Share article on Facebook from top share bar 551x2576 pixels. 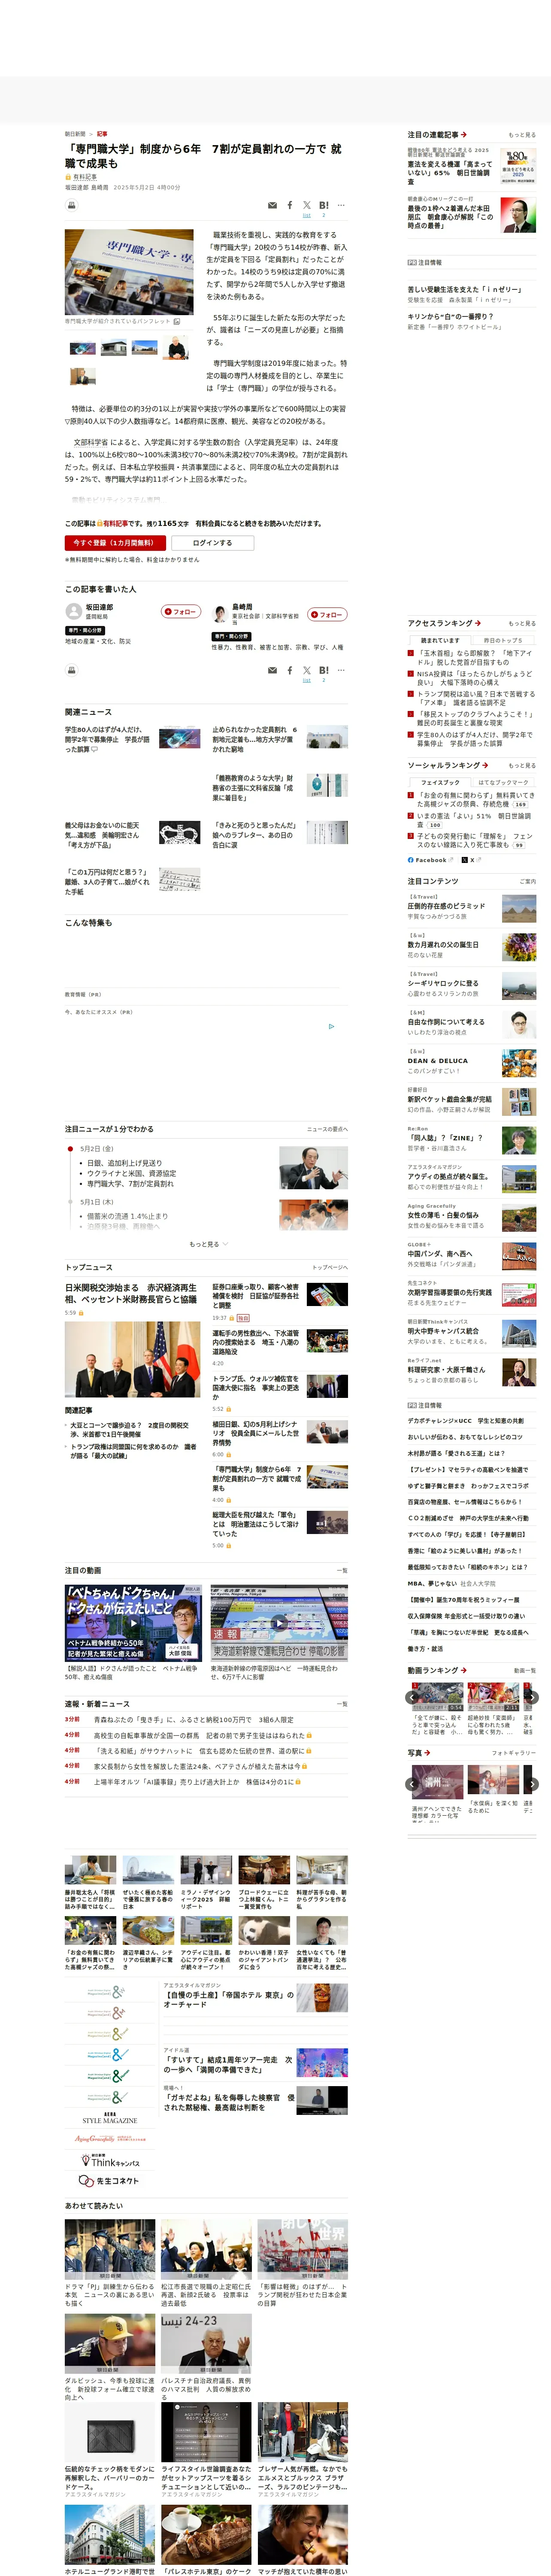290,205
